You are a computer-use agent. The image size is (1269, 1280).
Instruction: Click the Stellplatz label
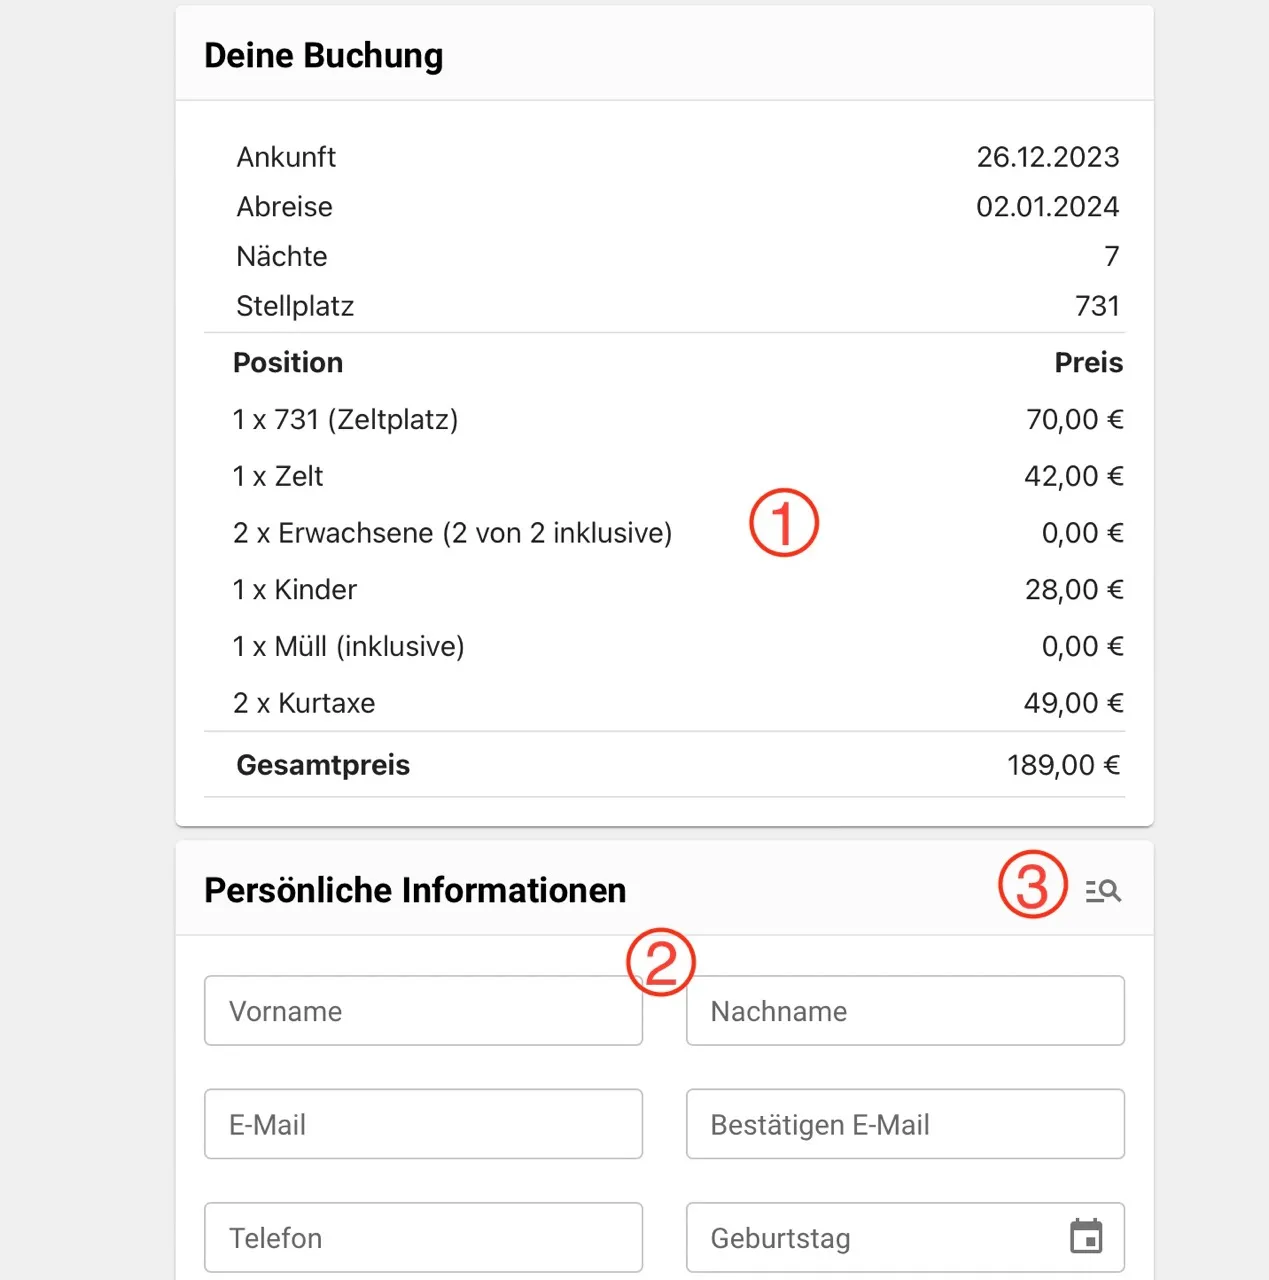pos(295,306)
